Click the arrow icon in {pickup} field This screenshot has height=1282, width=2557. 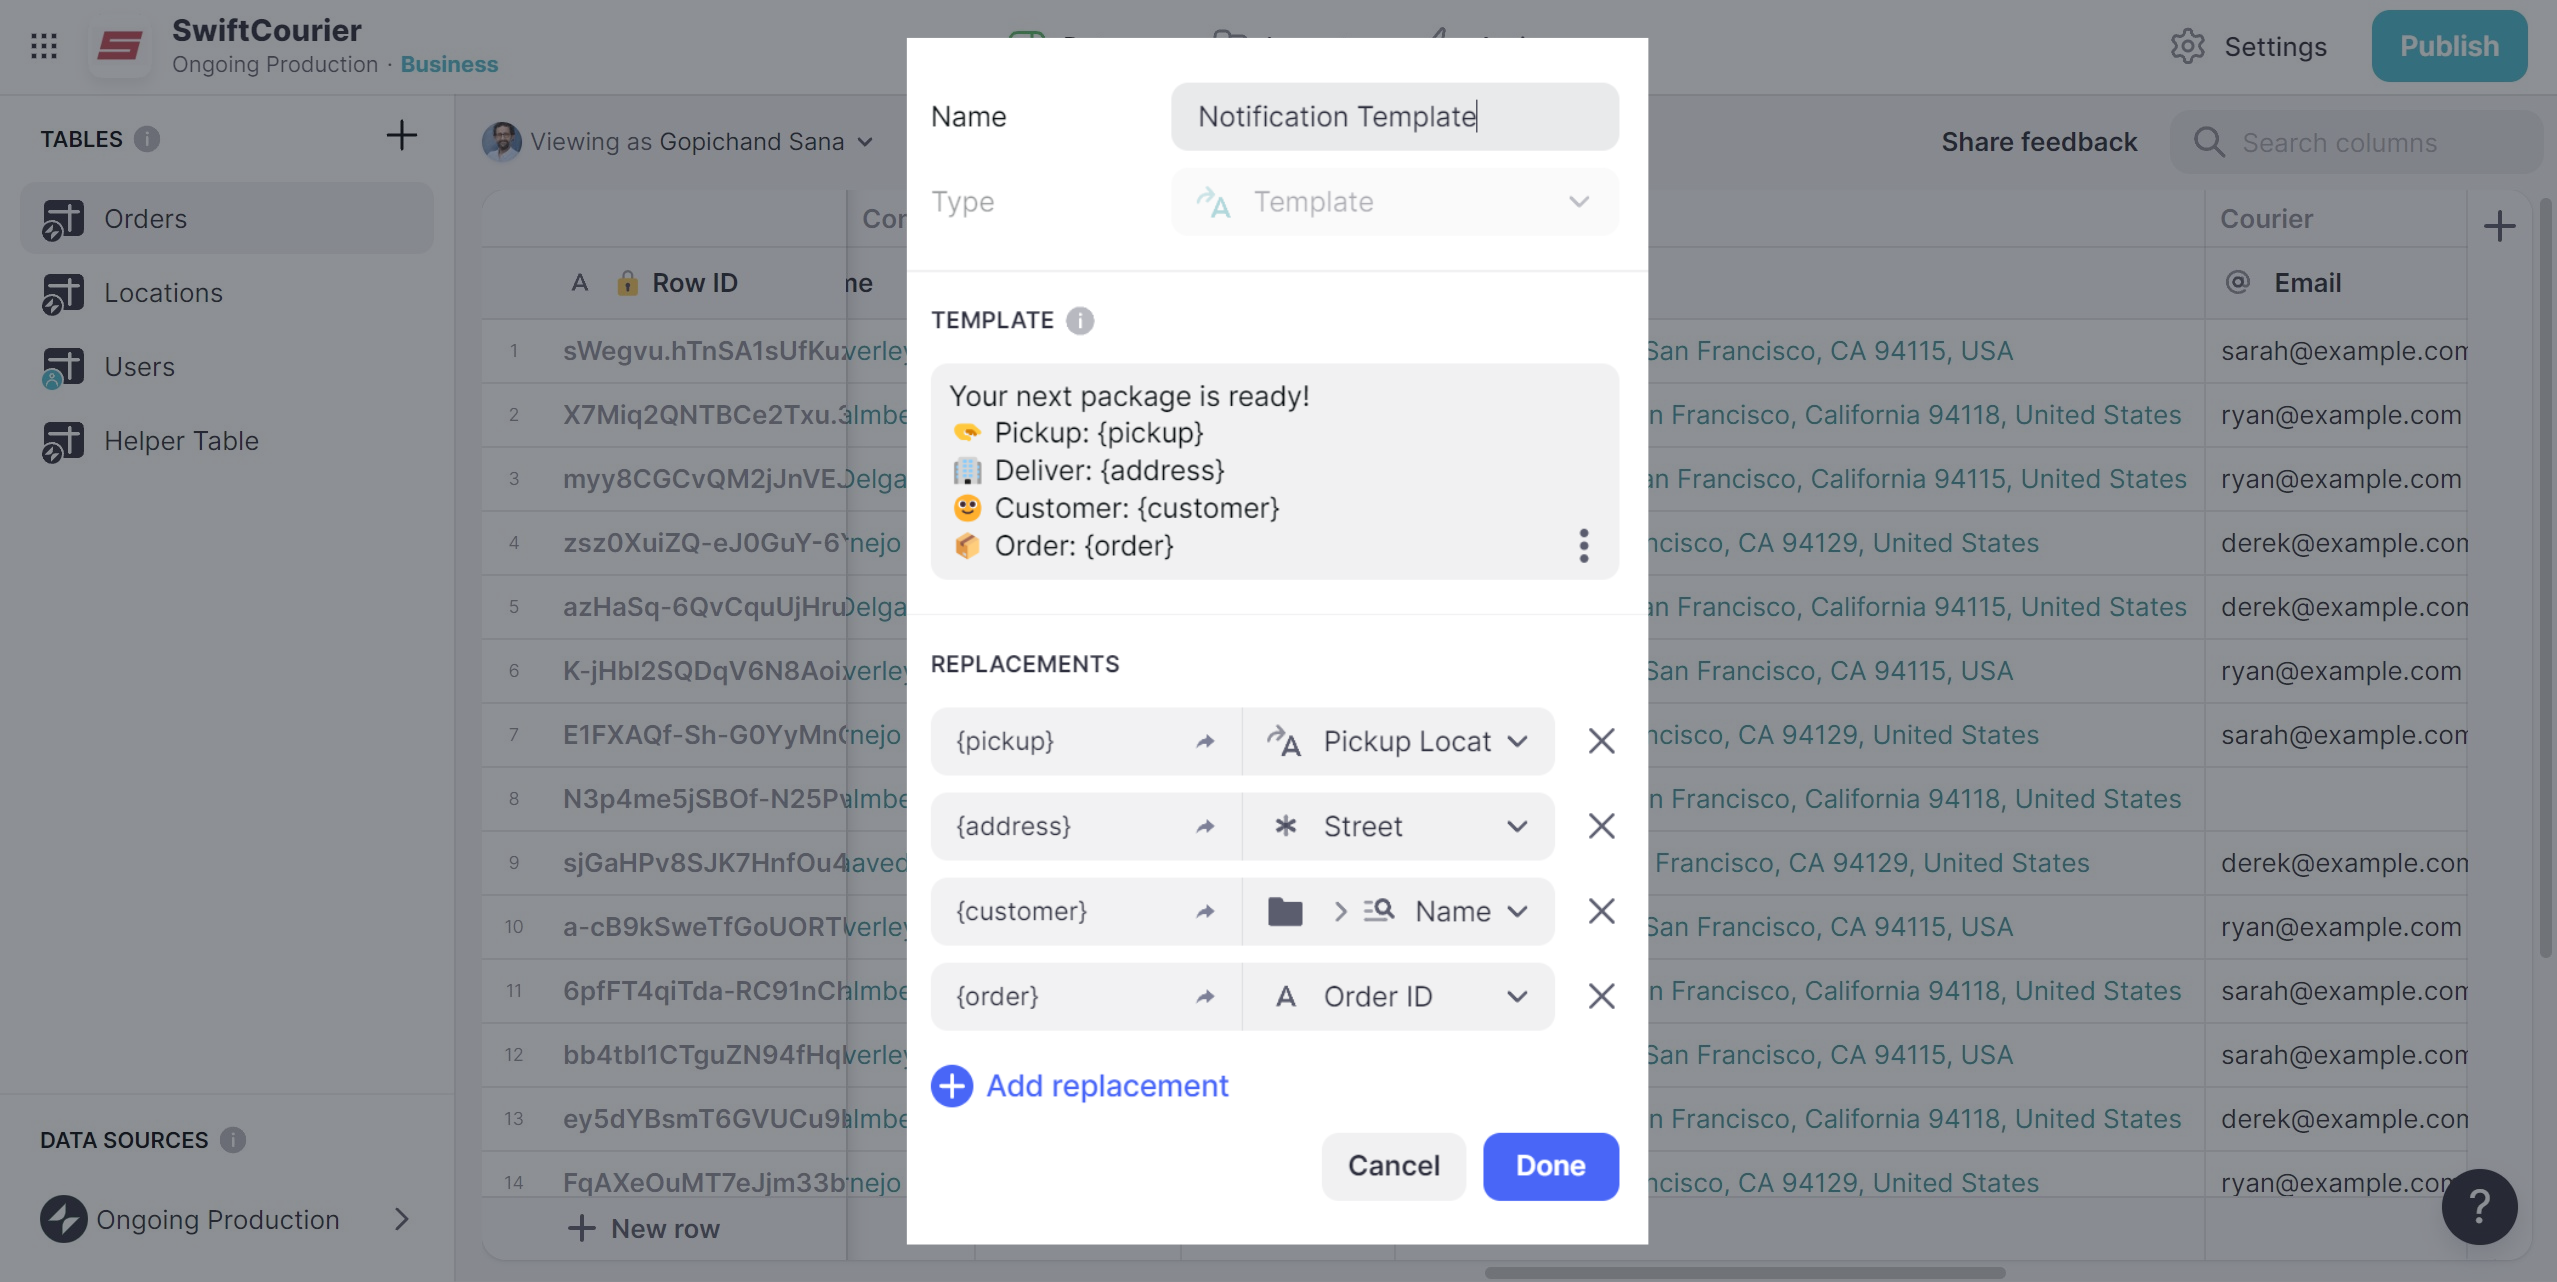[1205, 741]
